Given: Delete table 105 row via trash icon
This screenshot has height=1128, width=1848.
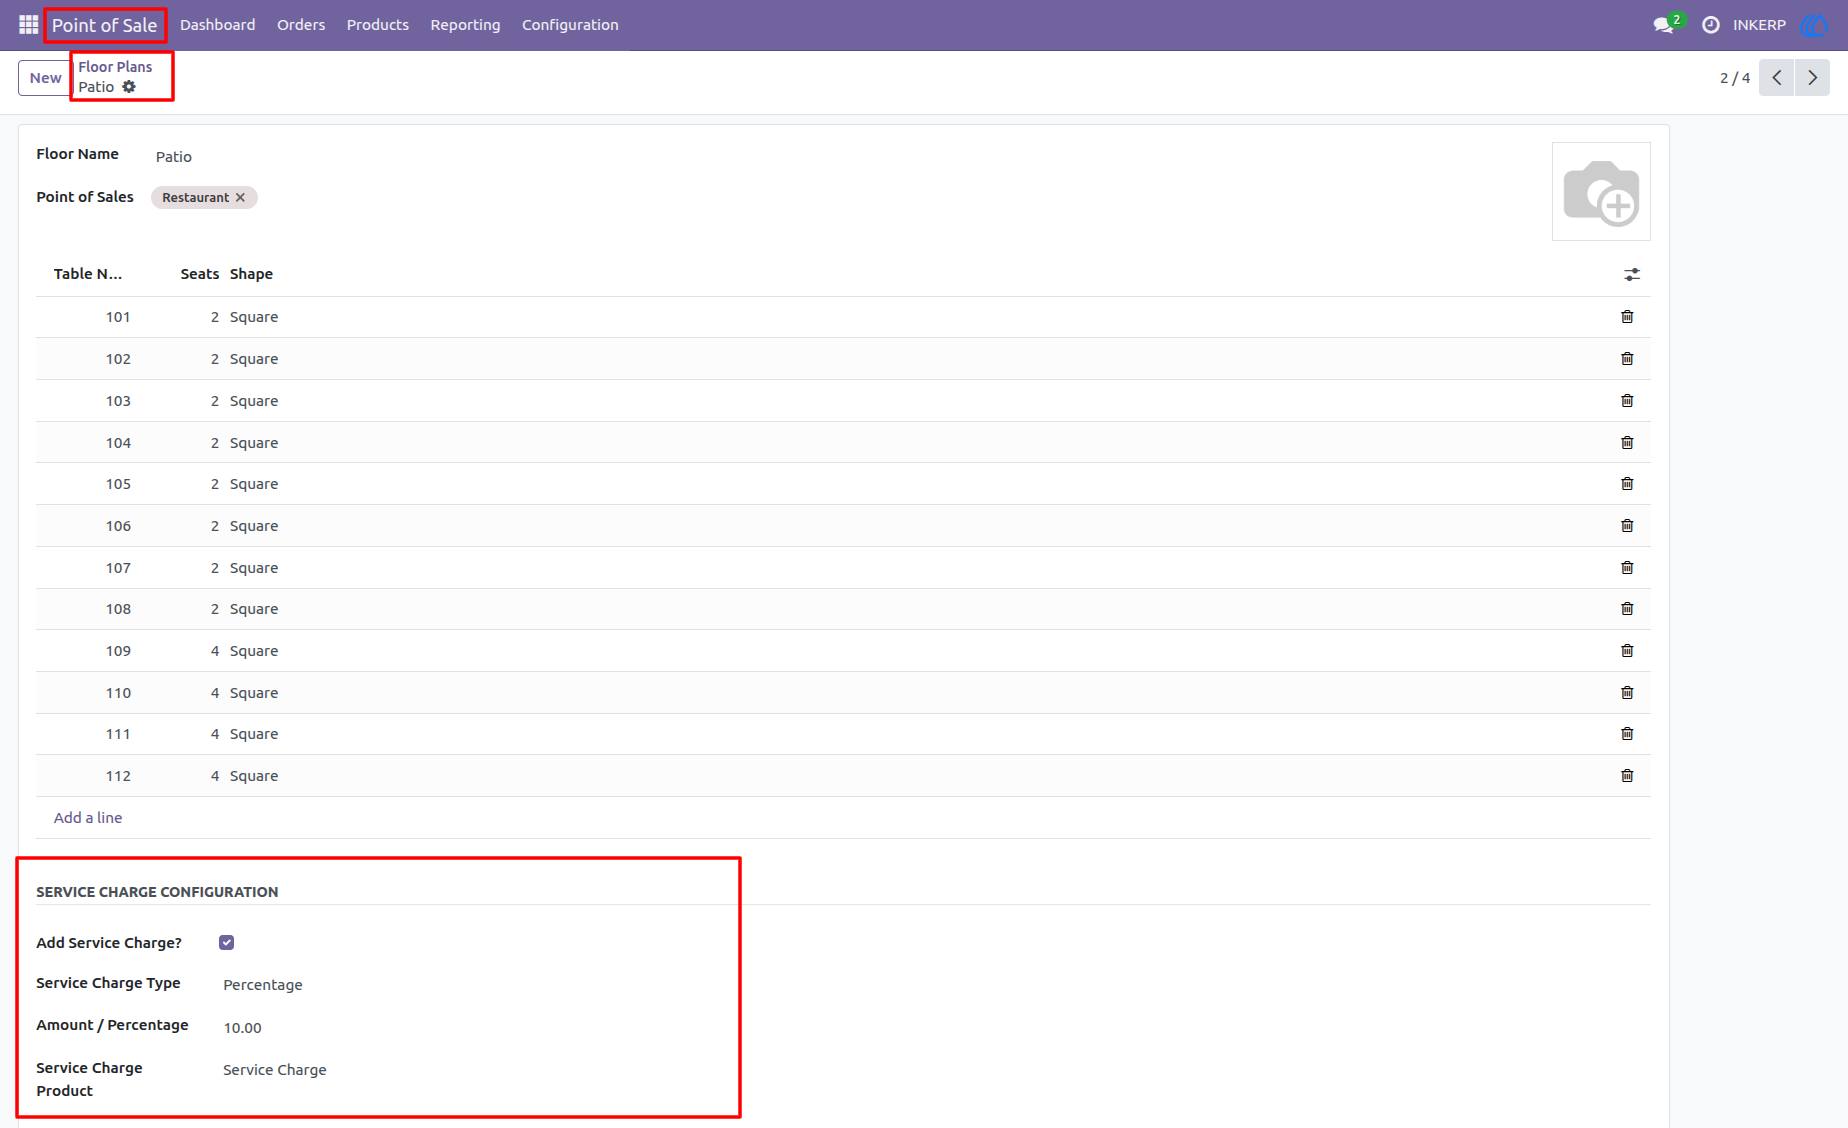Looking at the screenshot, I should click(1627, 484).
